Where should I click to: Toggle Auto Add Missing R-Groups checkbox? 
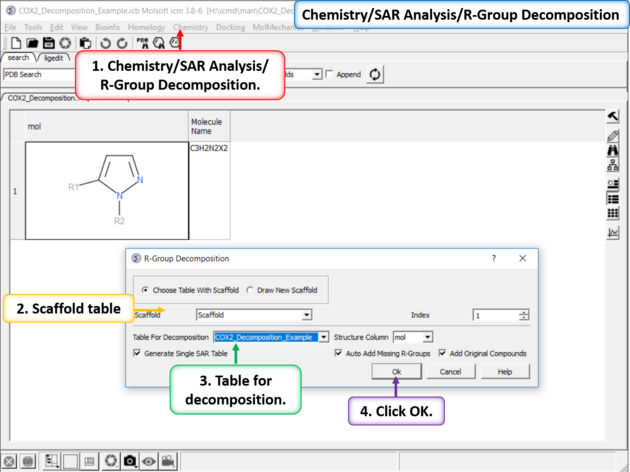pyautogui.click(x=338, y=353)
